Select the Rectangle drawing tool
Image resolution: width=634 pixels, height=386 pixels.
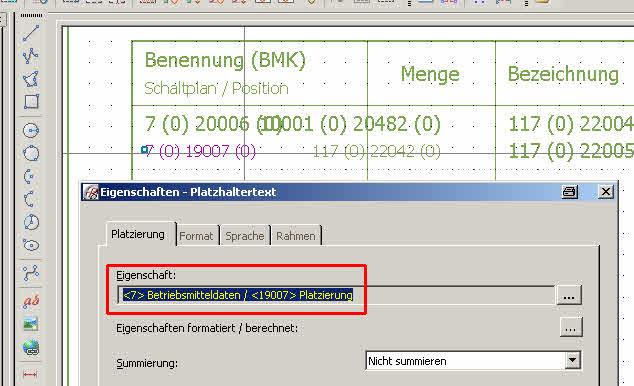point(31,101)
